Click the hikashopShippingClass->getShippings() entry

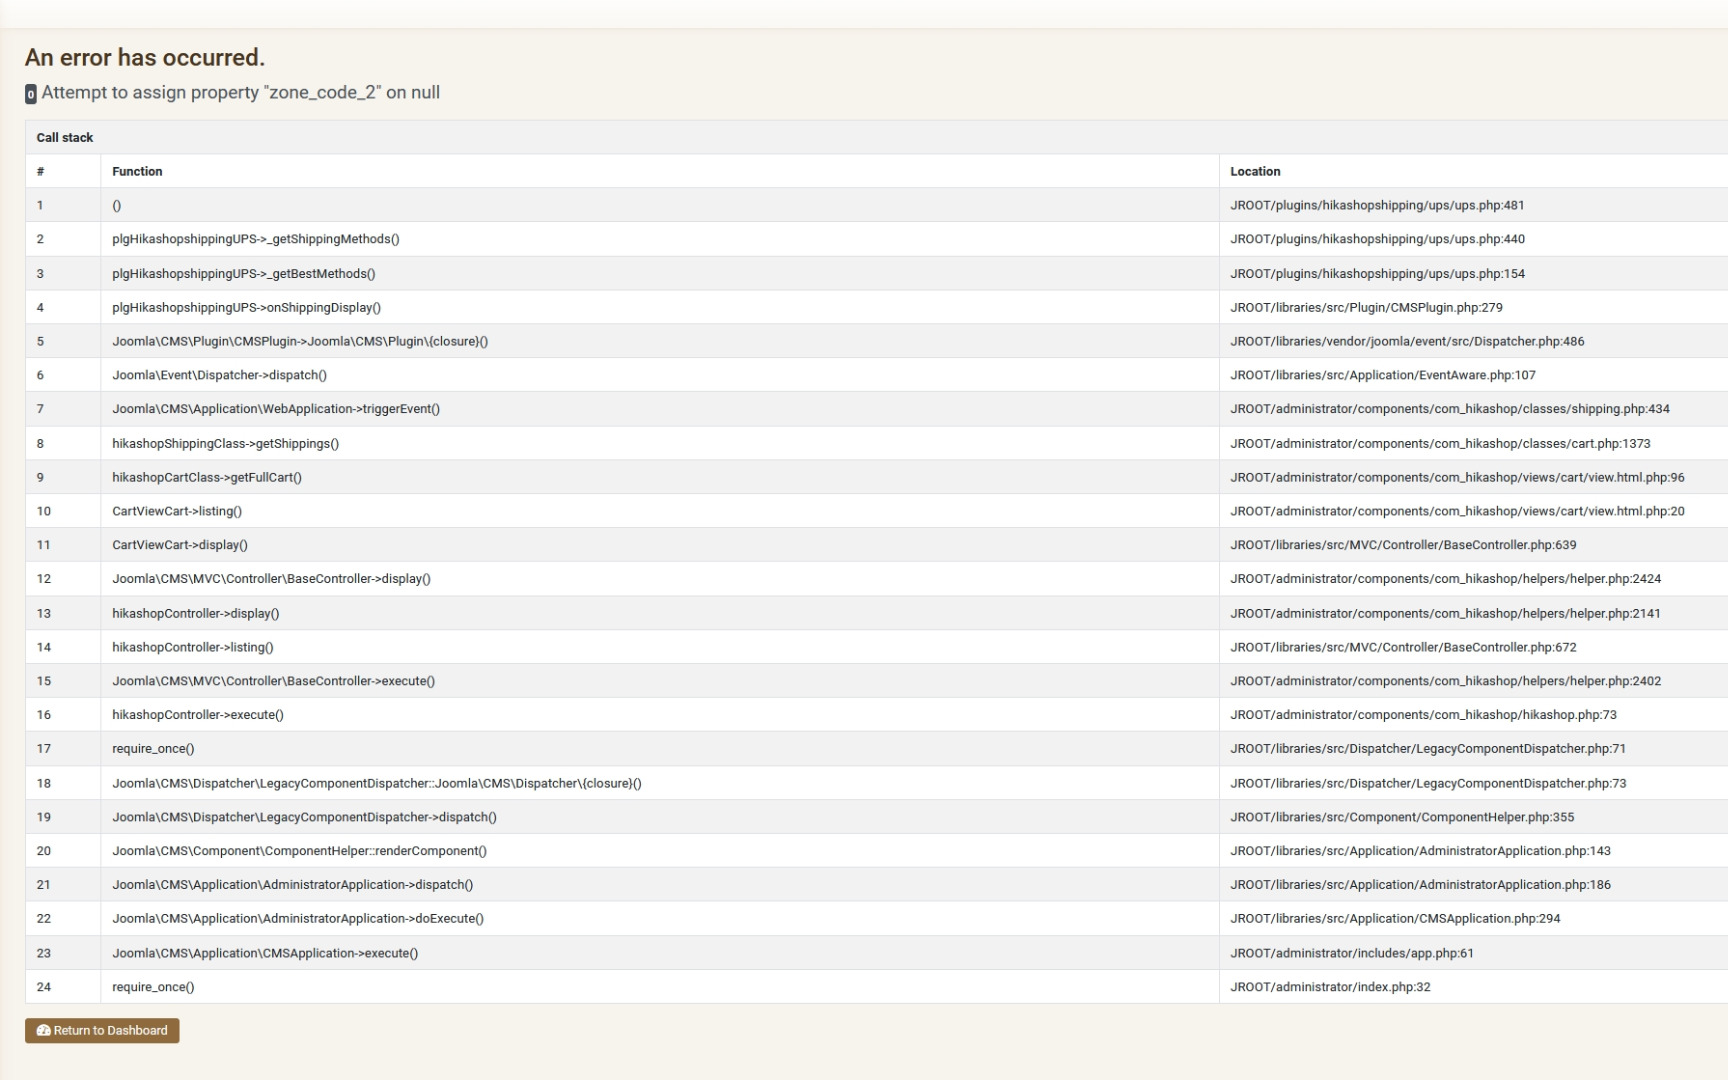(x=225, y=444)
